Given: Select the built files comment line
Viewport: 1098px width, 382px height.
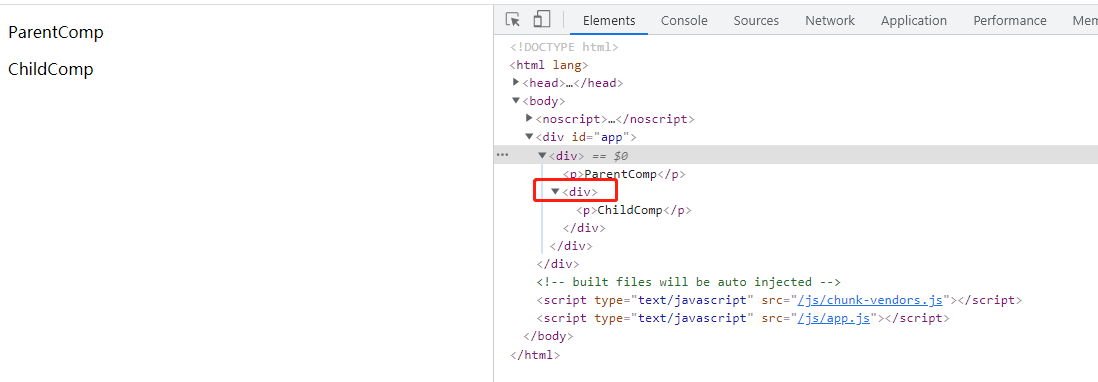Looking at the screenshot, I should click(688, 282).
